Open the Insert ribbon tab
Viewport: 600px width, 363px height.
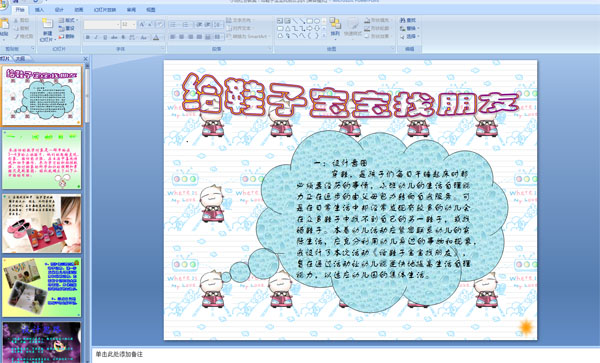click(39, 10)
